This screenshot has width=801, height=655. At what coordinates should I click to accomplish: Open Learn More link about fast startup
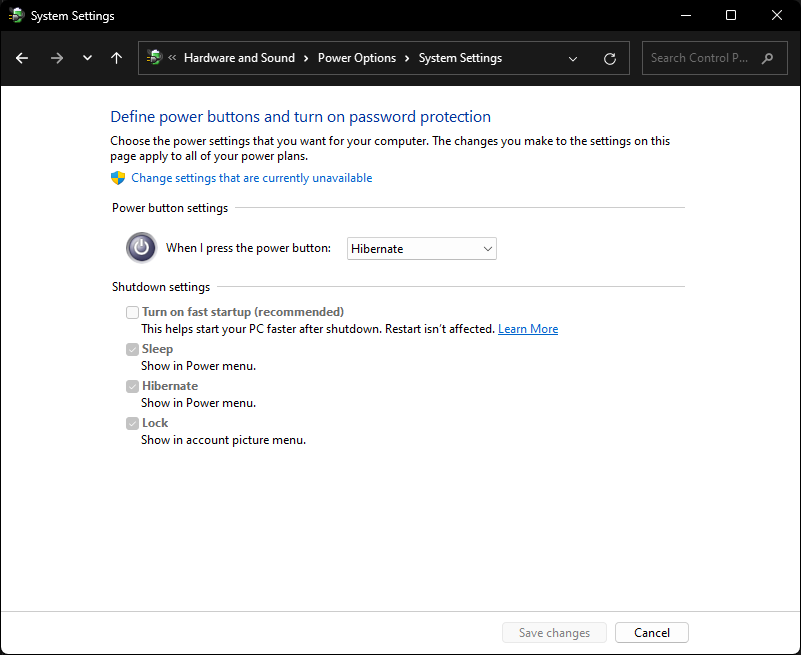(528, 329)
